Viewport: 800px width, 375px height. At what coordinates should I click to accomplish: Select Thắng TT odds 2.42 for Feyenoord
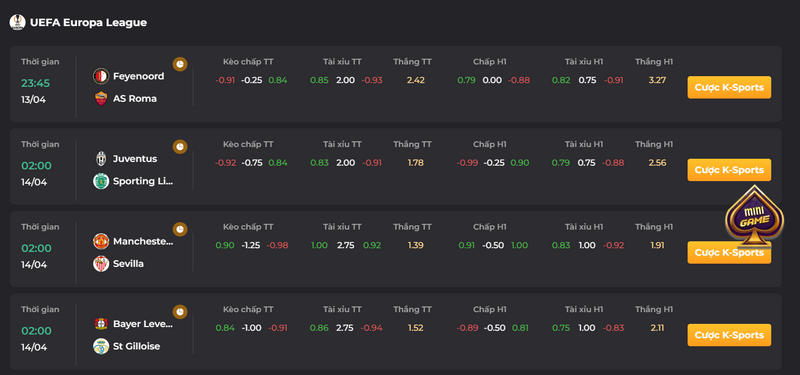point(416,80)
